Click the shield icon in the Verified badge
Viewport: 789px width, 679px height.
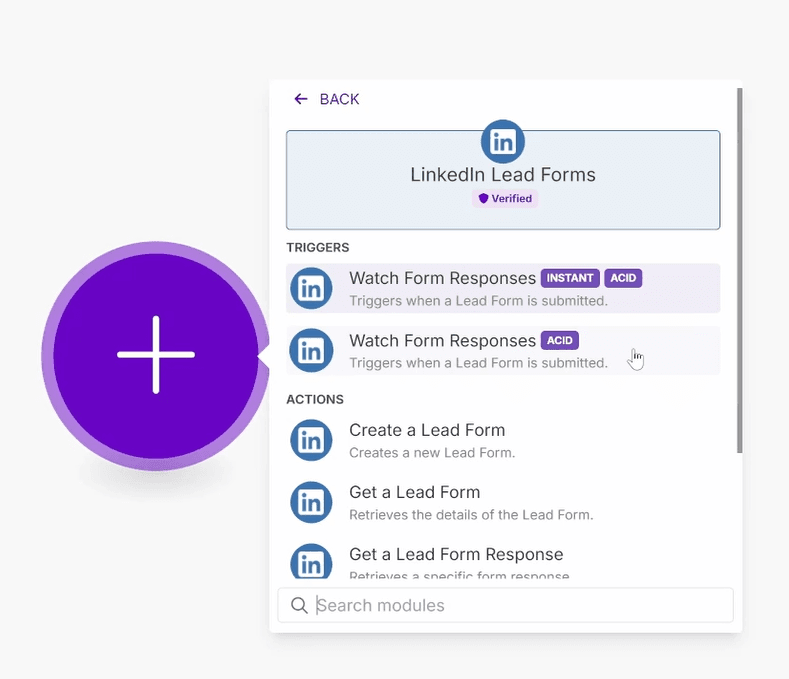(483, 199)
